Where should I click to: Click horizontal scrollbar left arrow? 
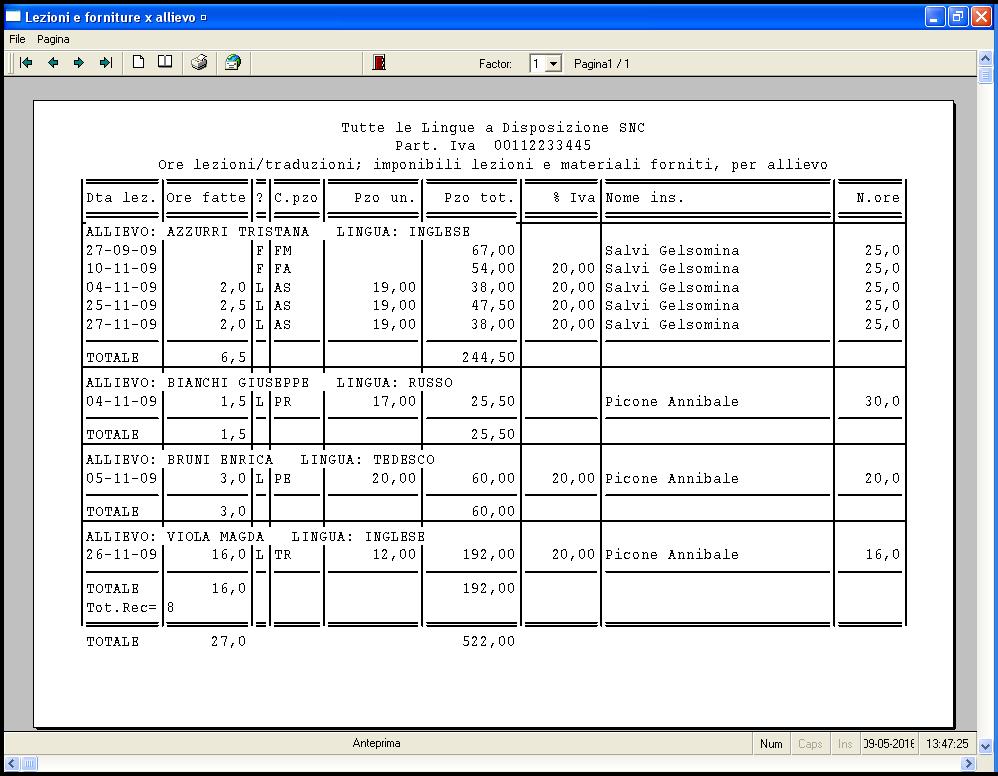12,763
